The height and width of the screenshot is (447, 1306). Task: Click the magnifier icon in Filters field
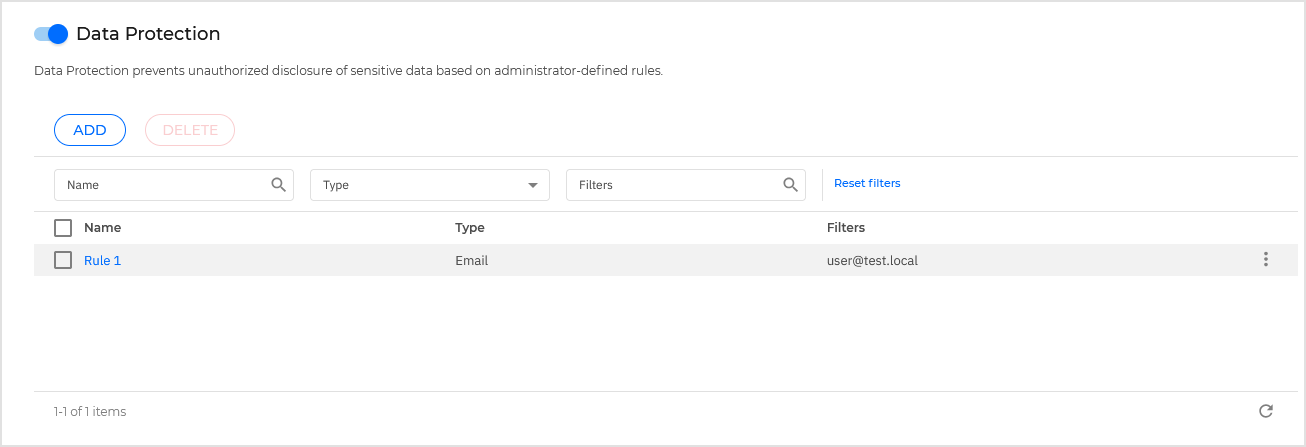pos(790,185)
